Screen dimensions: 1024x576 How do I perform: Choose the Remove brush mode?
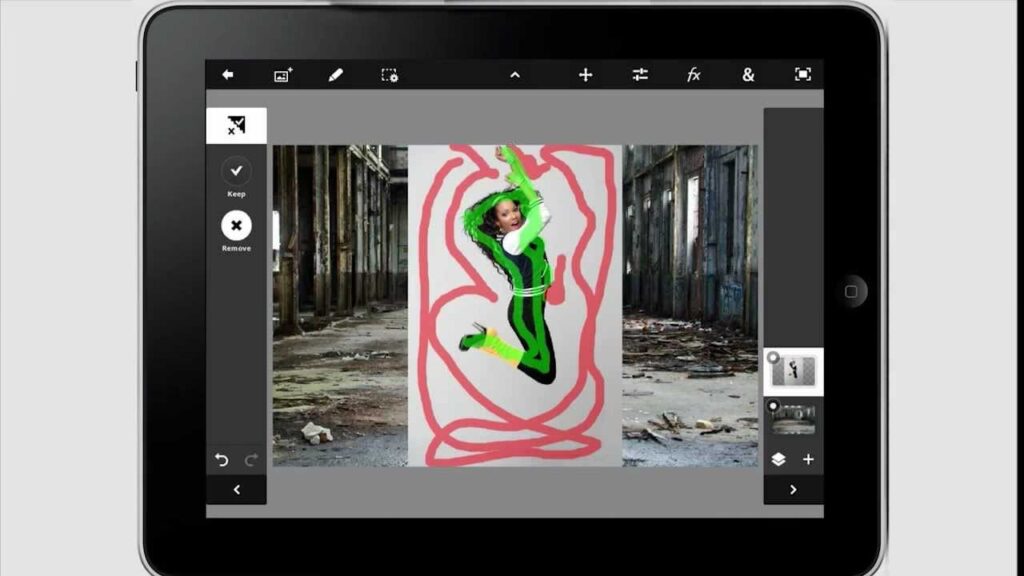[x=236, y=225]
